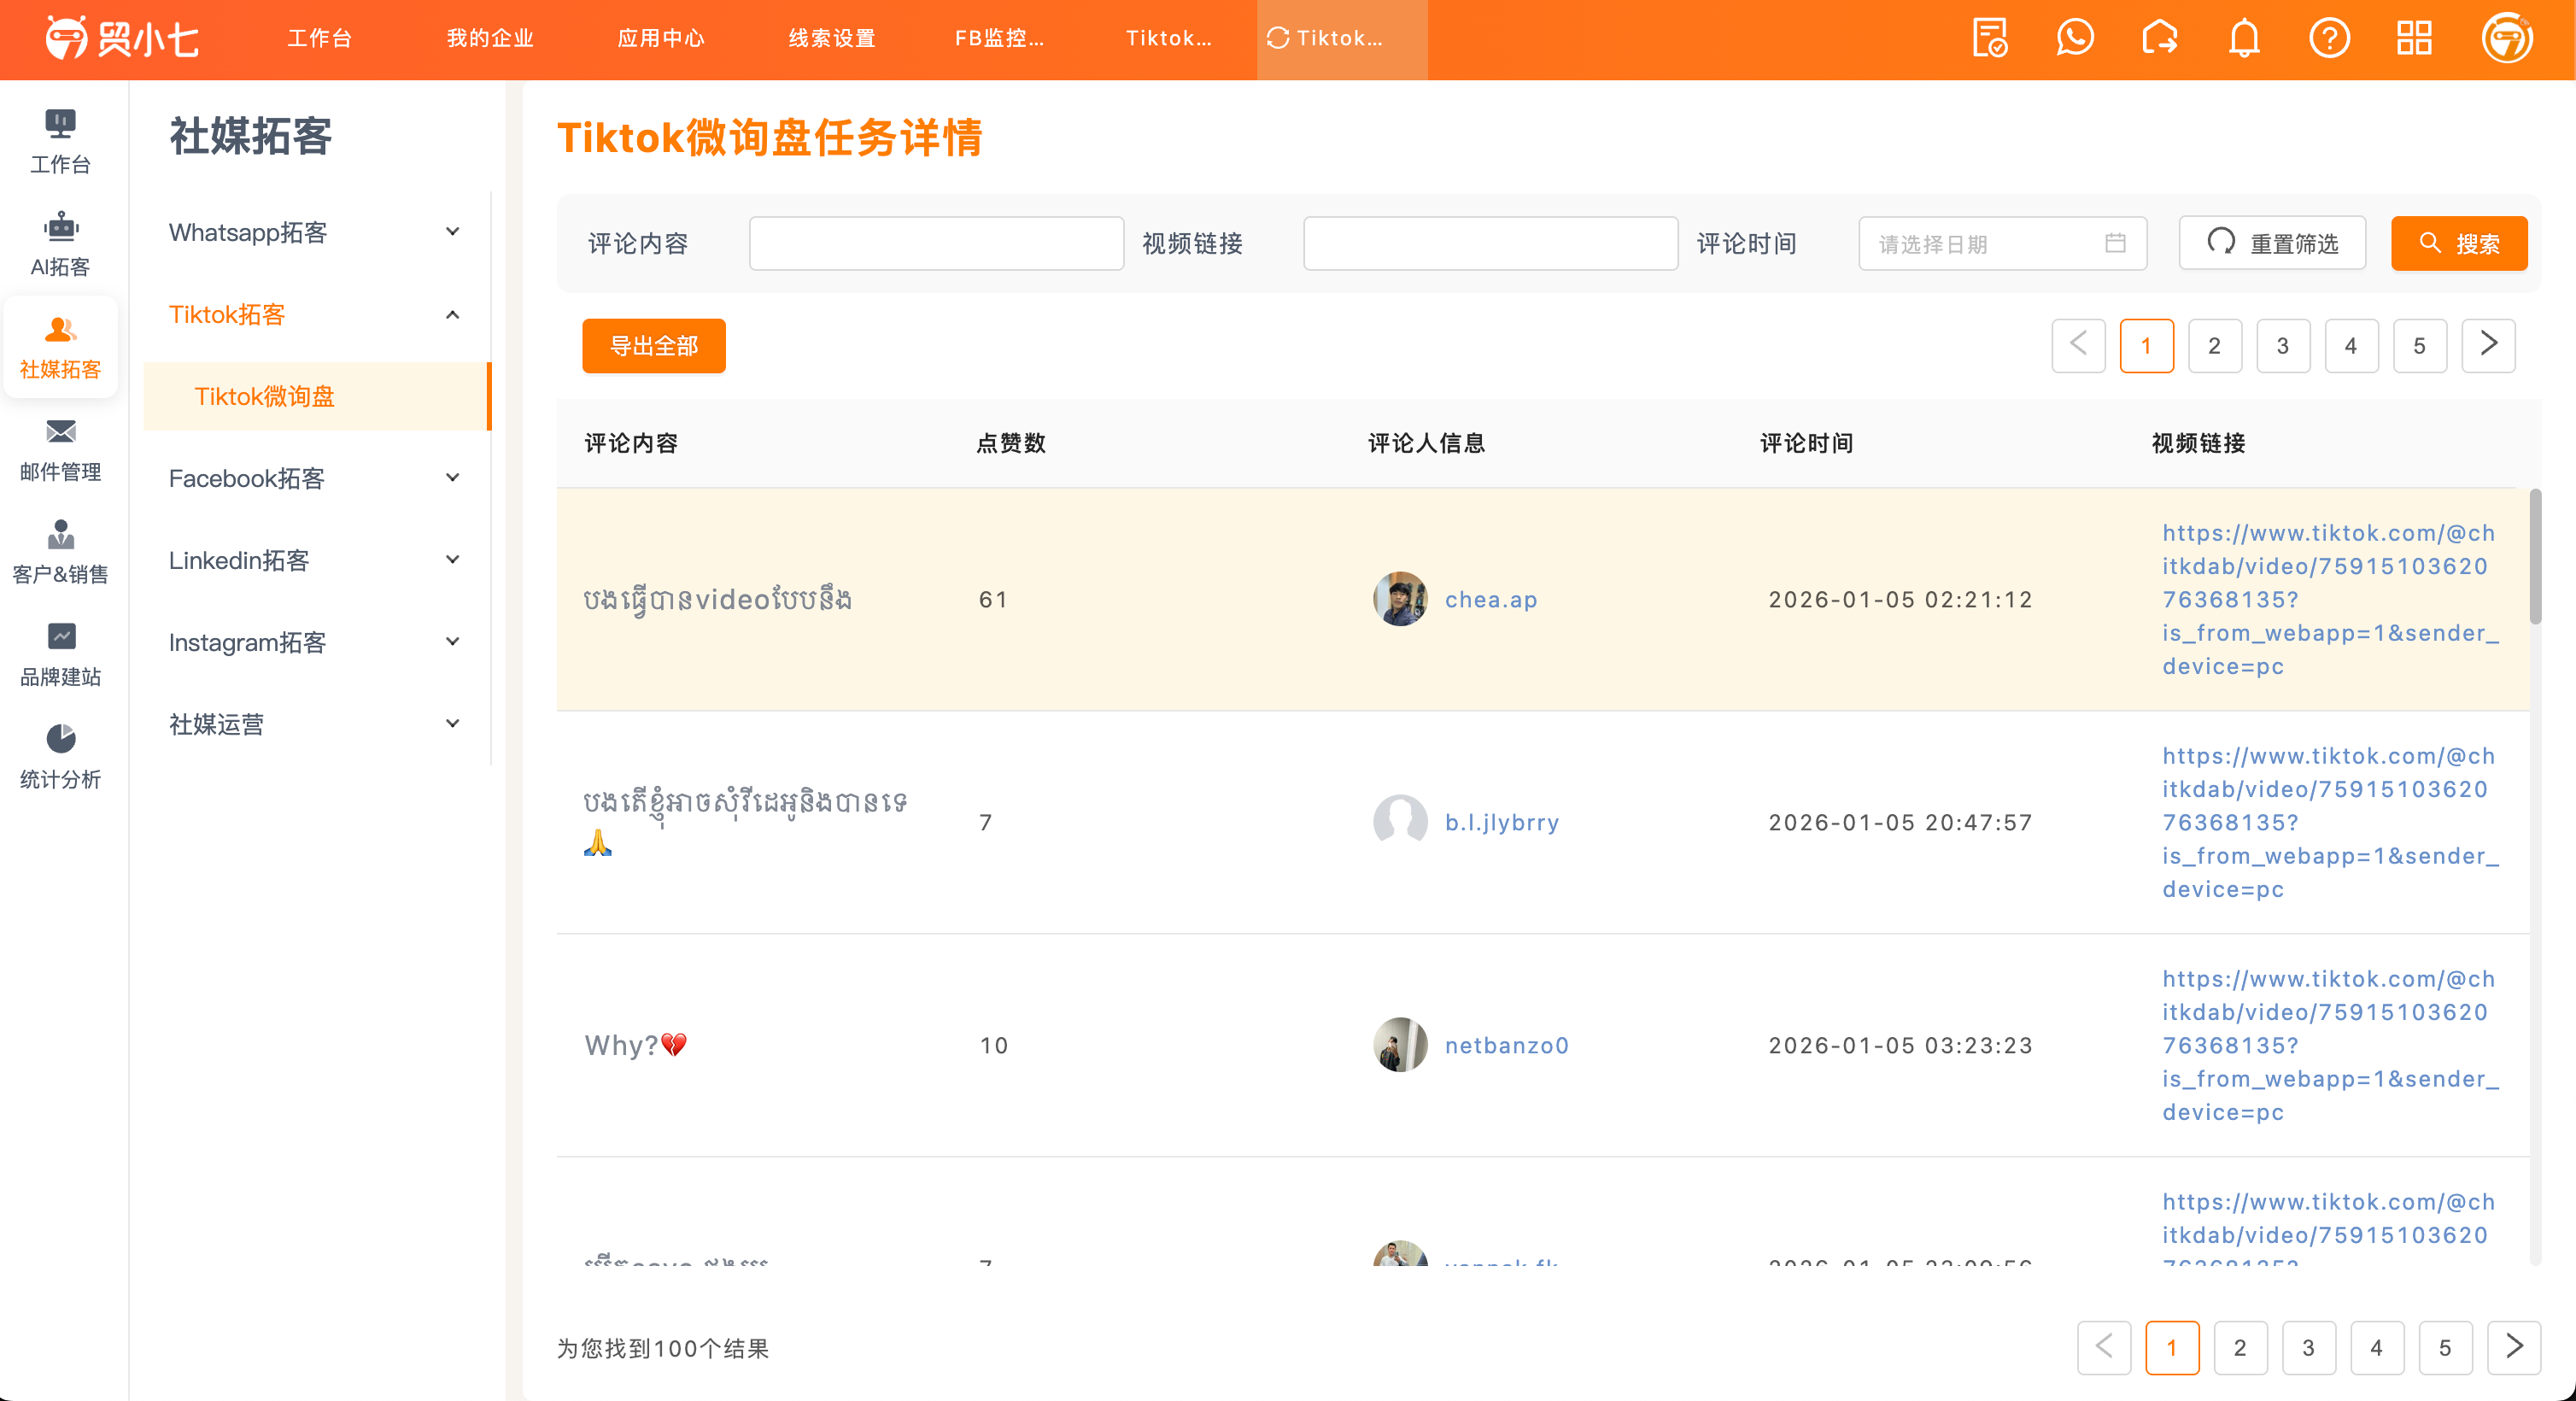2576x1401 pixels.
Task: Click chea.ap commenter avatar
Action: (1400, 599)
